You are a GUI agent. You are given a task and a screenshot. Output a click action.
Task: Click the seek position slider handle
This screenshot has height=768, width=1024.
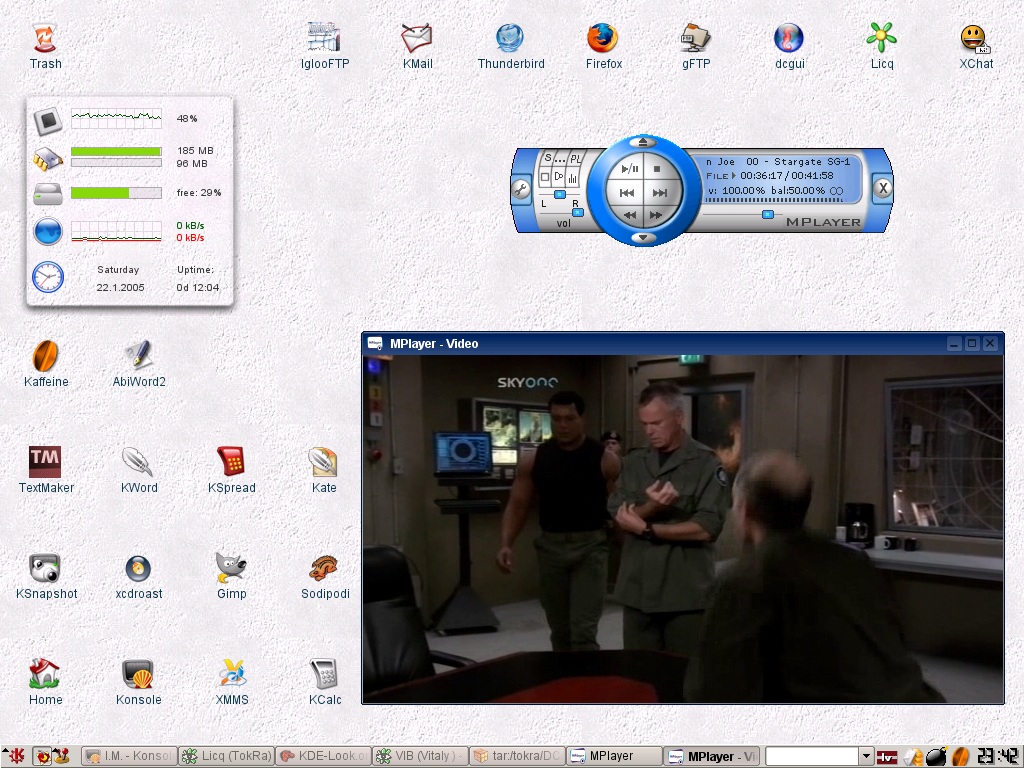click(768, 214)
